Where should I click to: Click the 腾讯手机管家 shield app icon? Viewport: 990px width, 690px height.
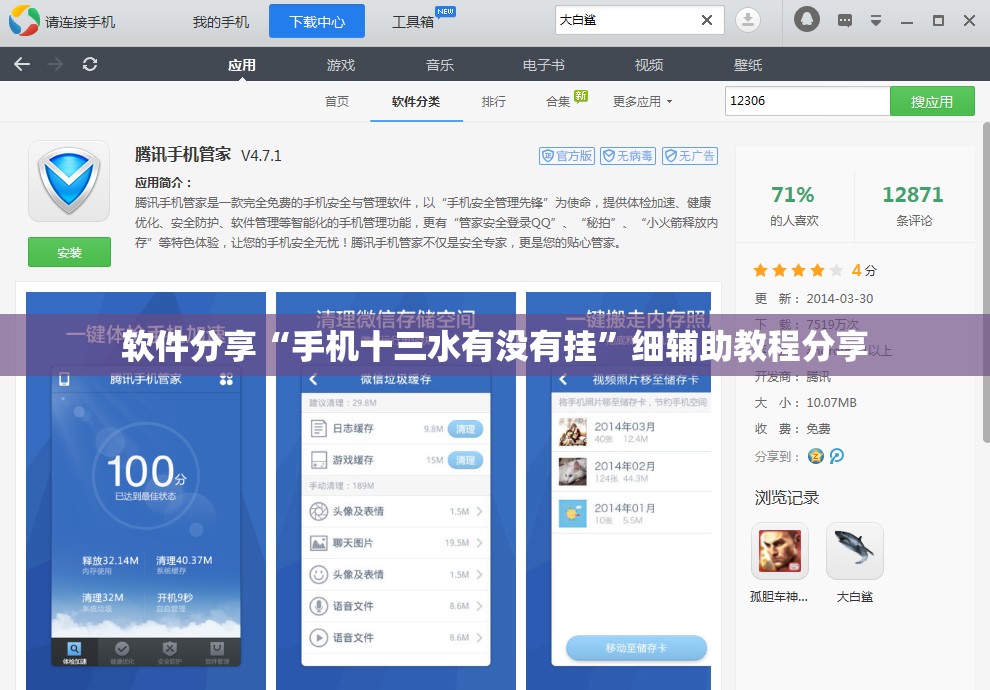pos(69,181)
